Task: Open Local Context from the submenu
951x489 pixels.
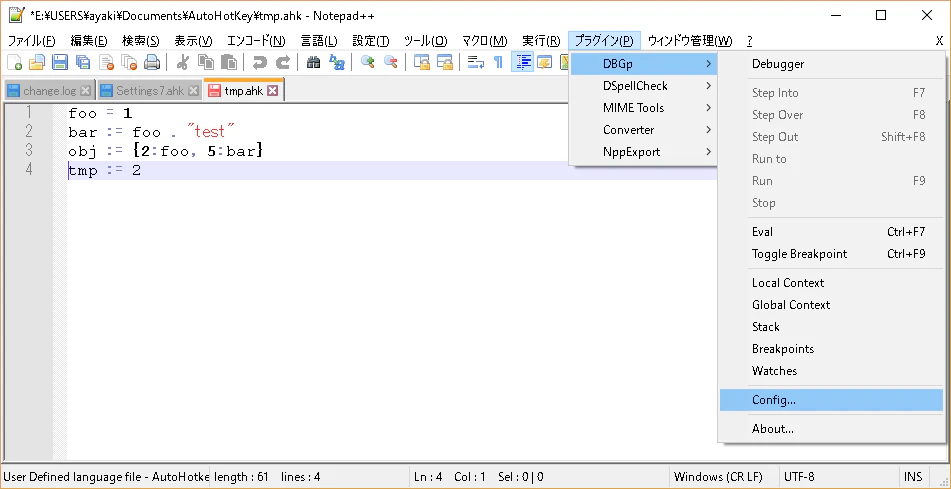Action: click(x=832, y=283)
